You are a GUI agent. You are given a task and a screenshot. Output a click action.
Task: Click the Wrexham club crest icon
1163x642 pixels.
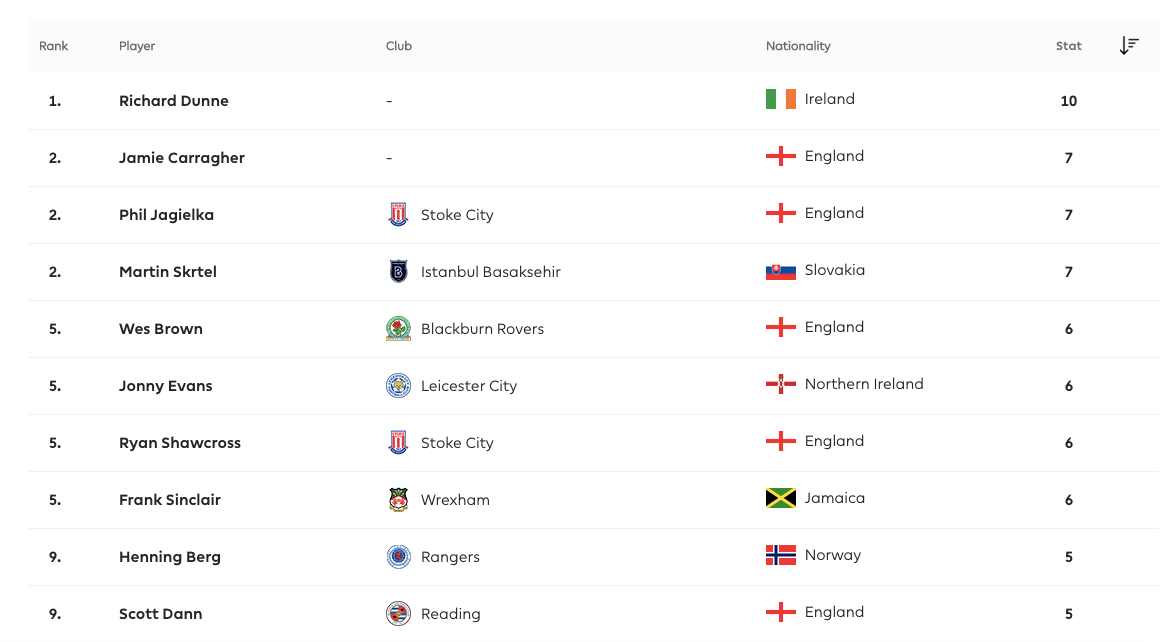[x=398, y=500]
